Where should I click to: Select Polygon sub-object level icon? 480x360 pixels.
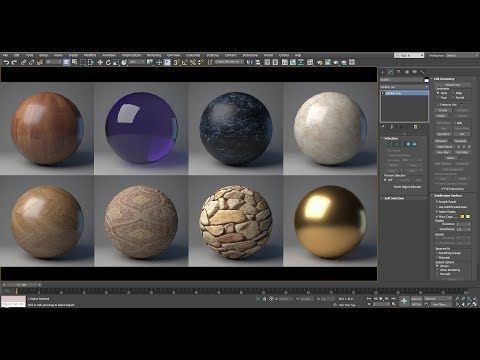coord(408,144)
